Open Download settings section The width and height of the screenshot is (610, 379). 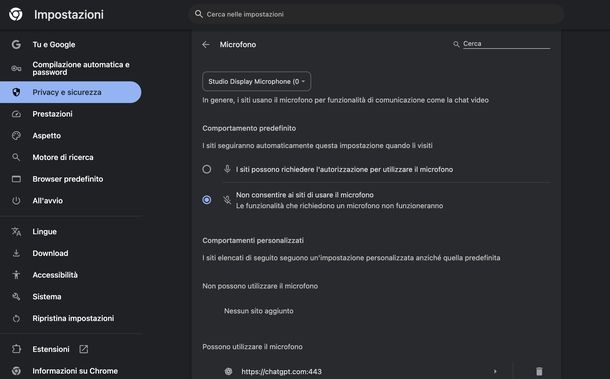coord(71,253)
